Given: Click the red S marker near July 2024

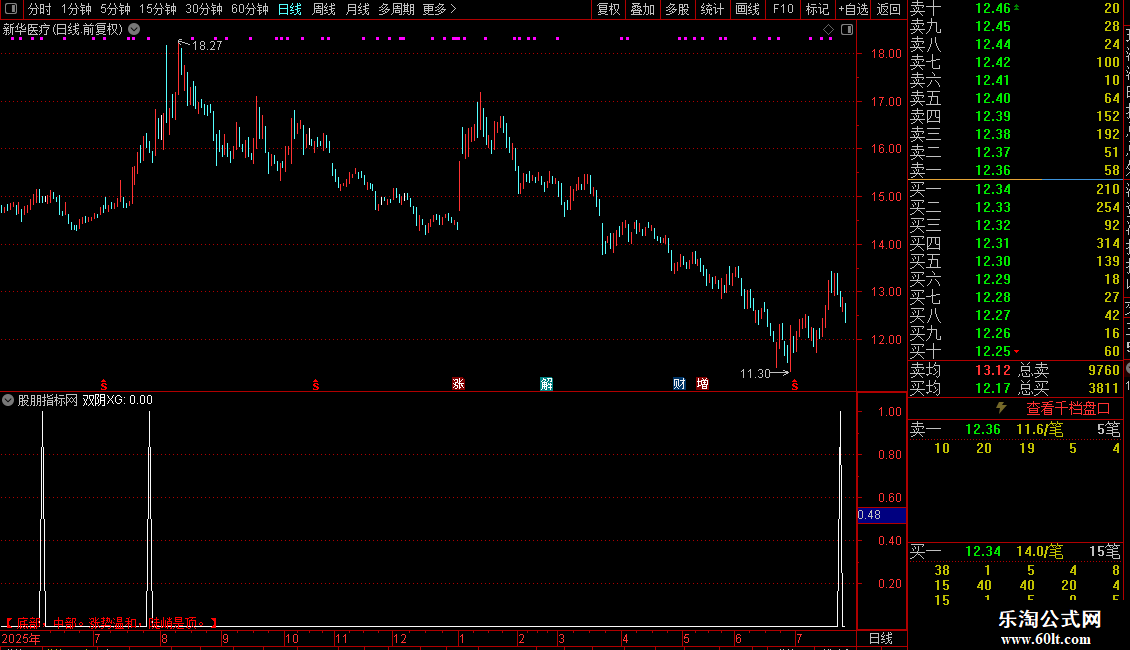Looking at the screenshot, I should tap(104, 385).
